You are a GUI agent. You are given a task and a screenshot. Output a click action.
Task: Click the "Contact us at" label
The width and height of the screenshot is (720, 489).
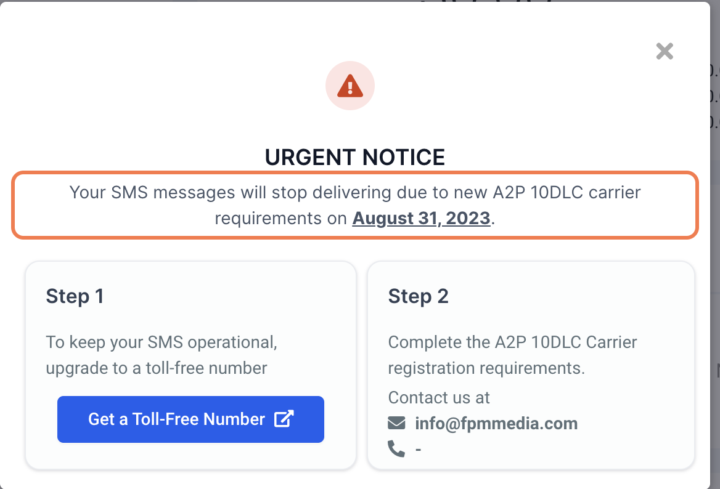[x=439, y=397]
